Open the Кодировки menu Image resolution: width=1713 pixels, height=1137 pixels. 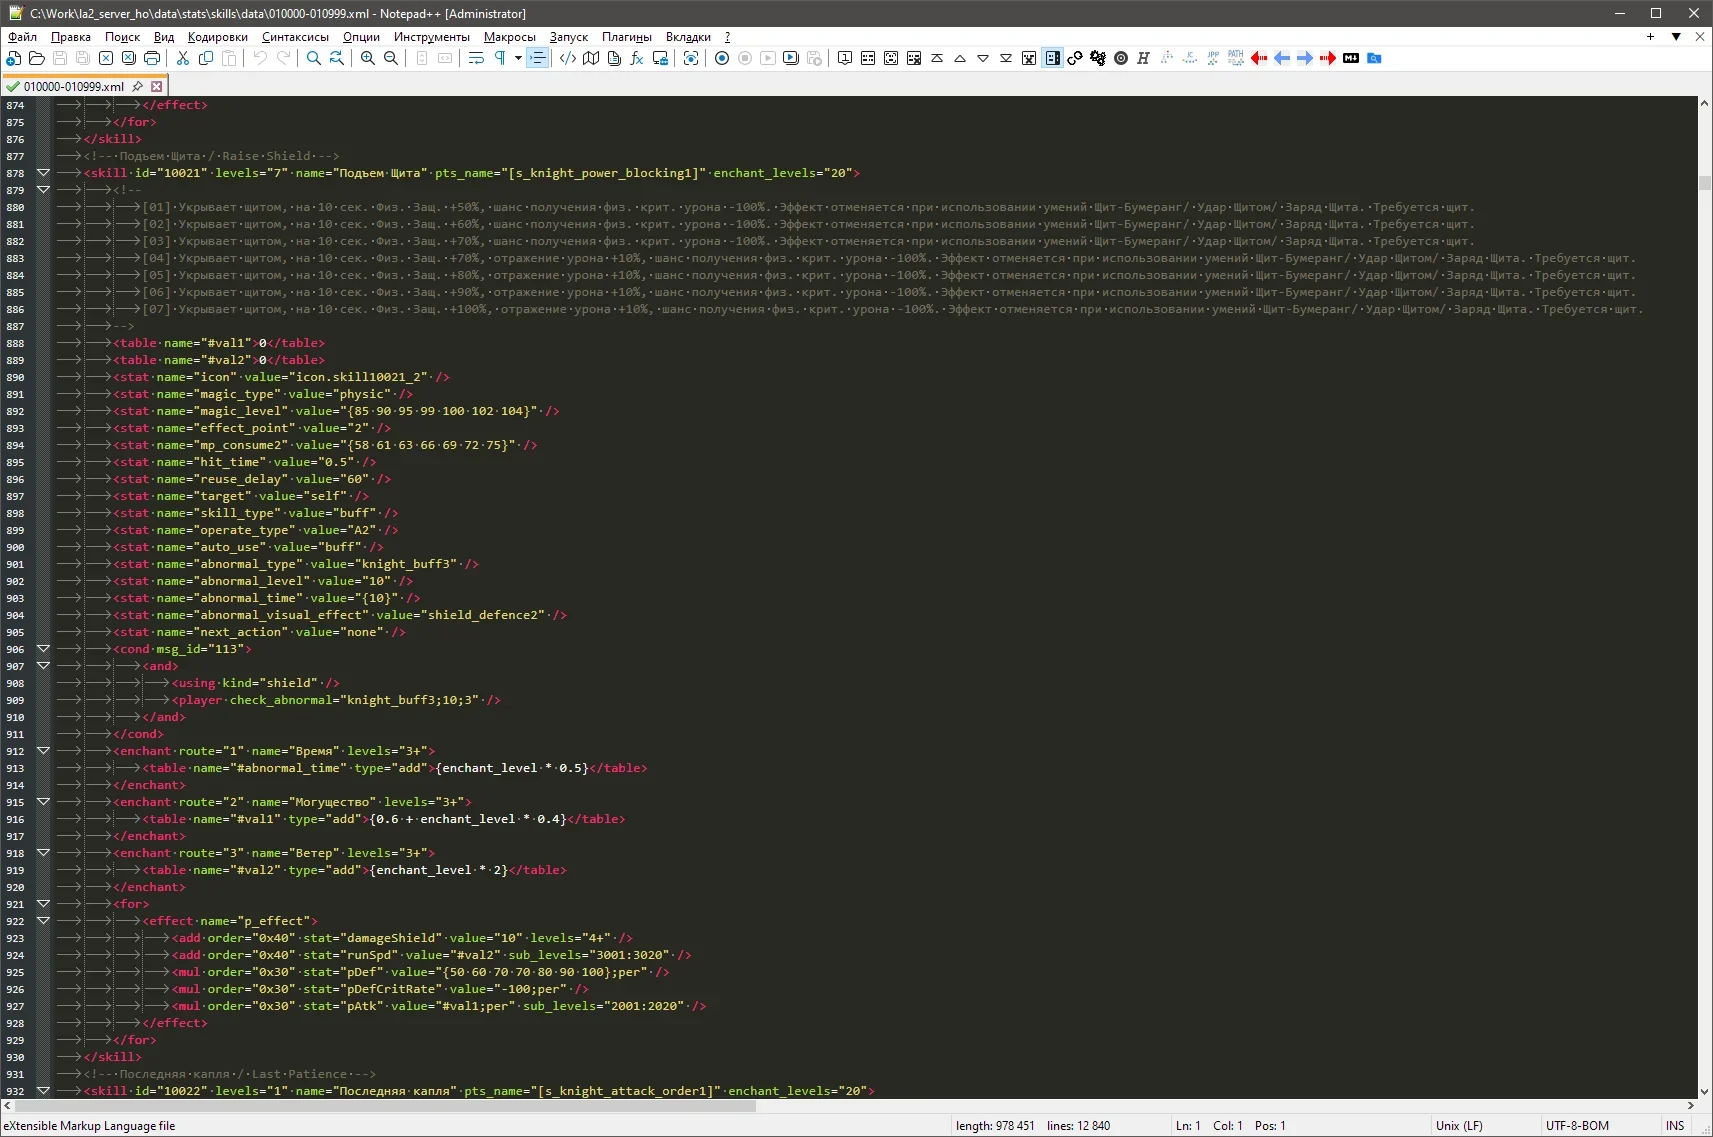click(217, 37)
